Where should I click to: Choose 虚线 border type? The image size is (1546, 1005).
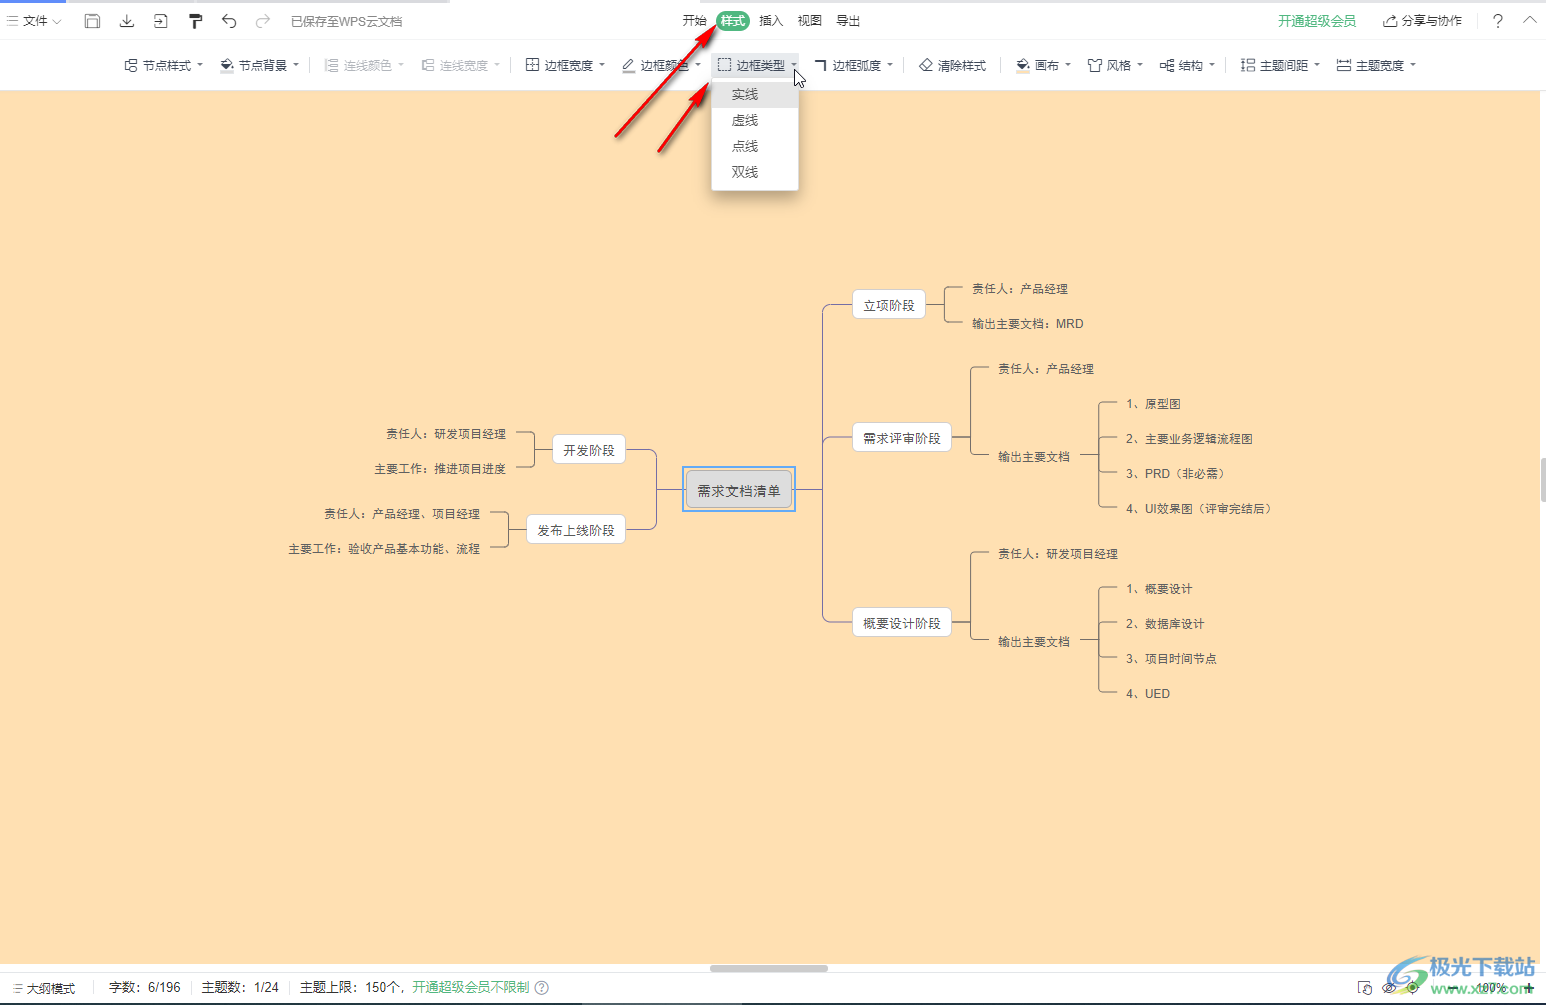pos(755,121)
